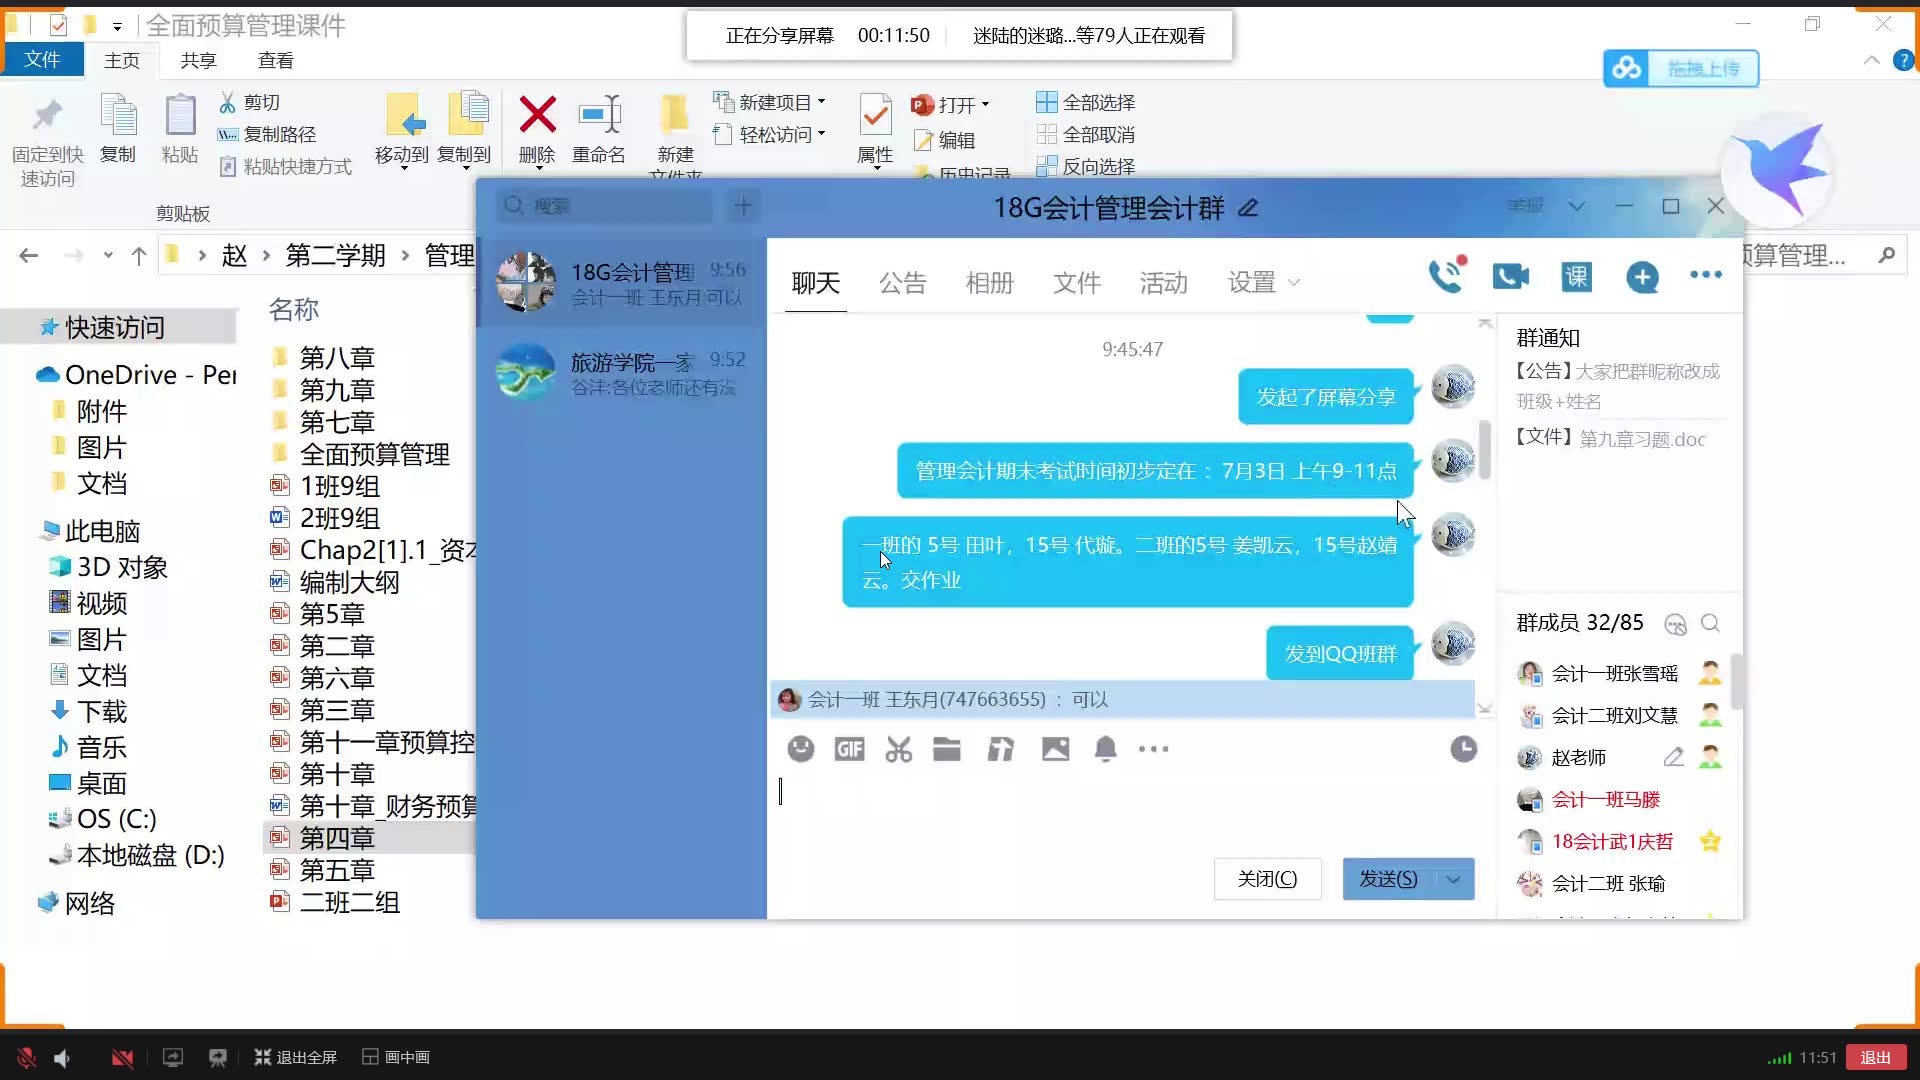Click the 关闭(C) button in chat window
Screen dimensions: 1920x1080
click(x=1266, y=878)
